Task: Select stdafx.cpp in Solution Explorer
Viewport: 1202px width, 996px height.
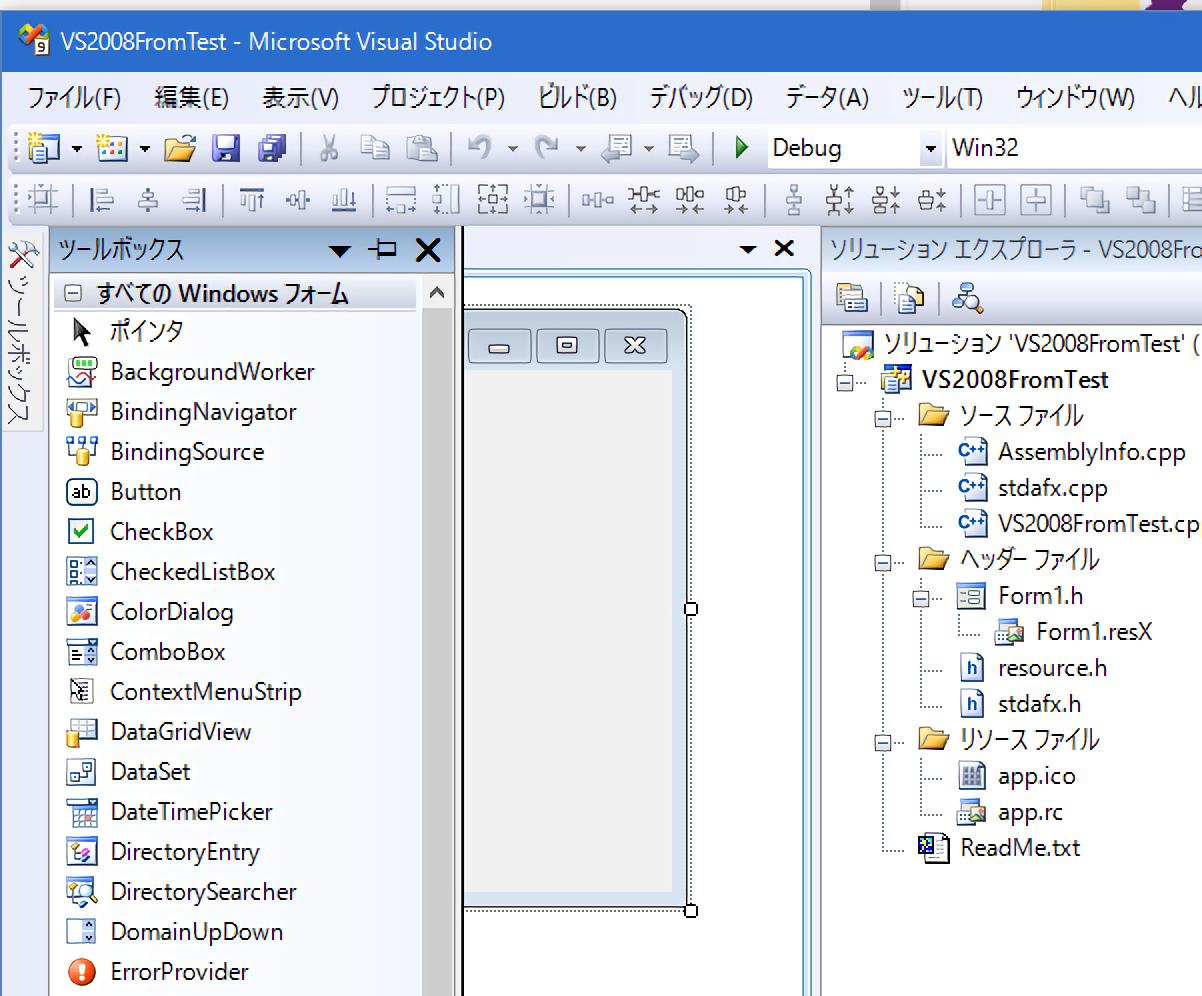Action: coord(1052,488)
